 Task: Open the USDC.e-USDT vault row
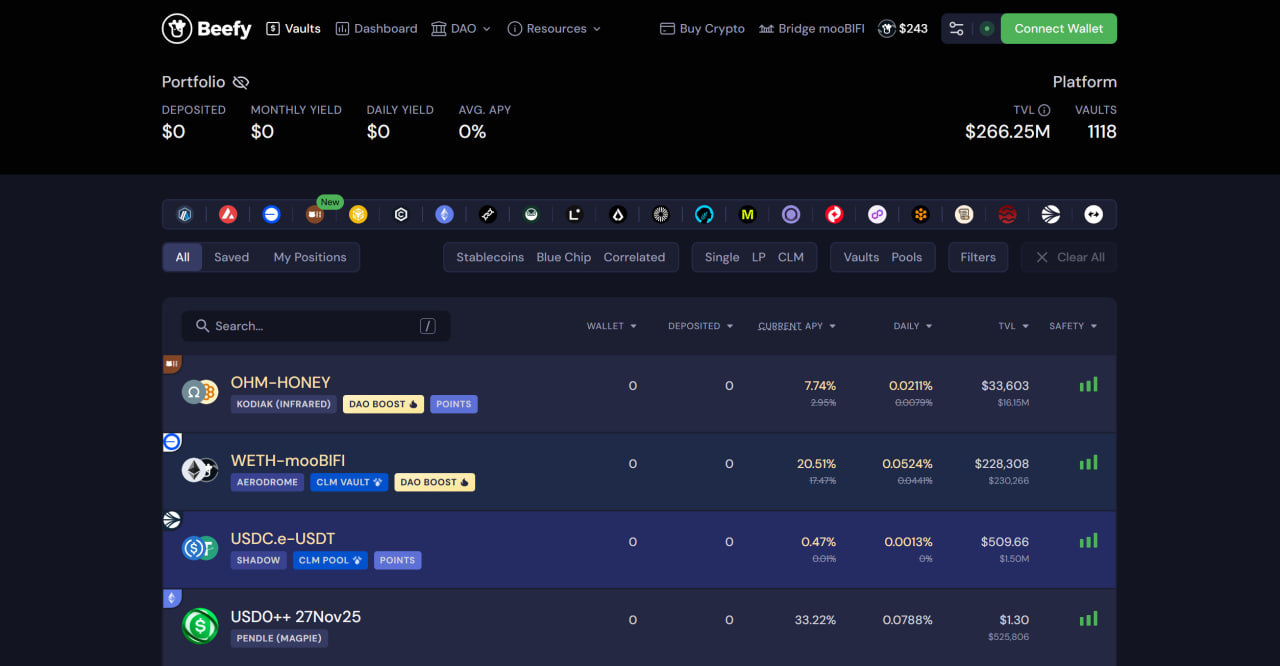(x=639, y=550)
